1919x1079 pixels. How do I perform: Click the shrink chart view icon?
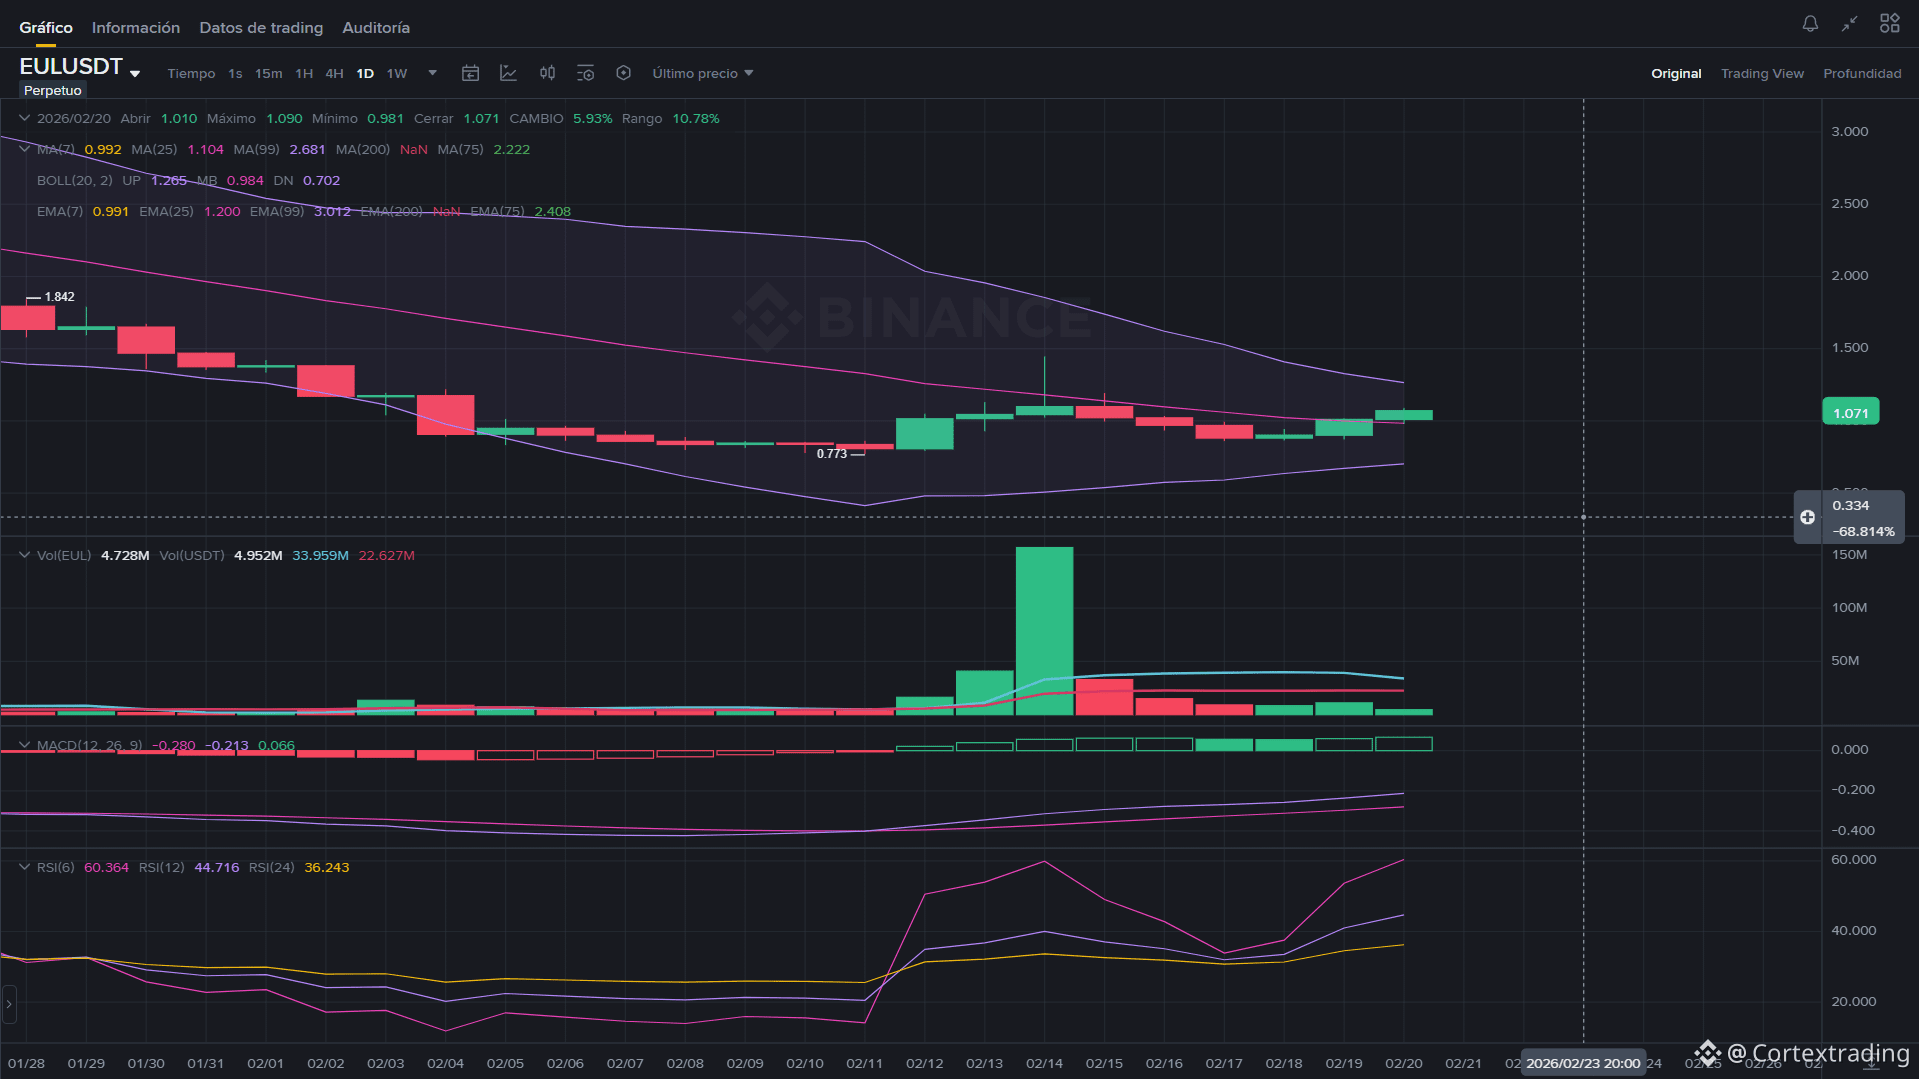pyautogui.click(x=1849, y=23)
